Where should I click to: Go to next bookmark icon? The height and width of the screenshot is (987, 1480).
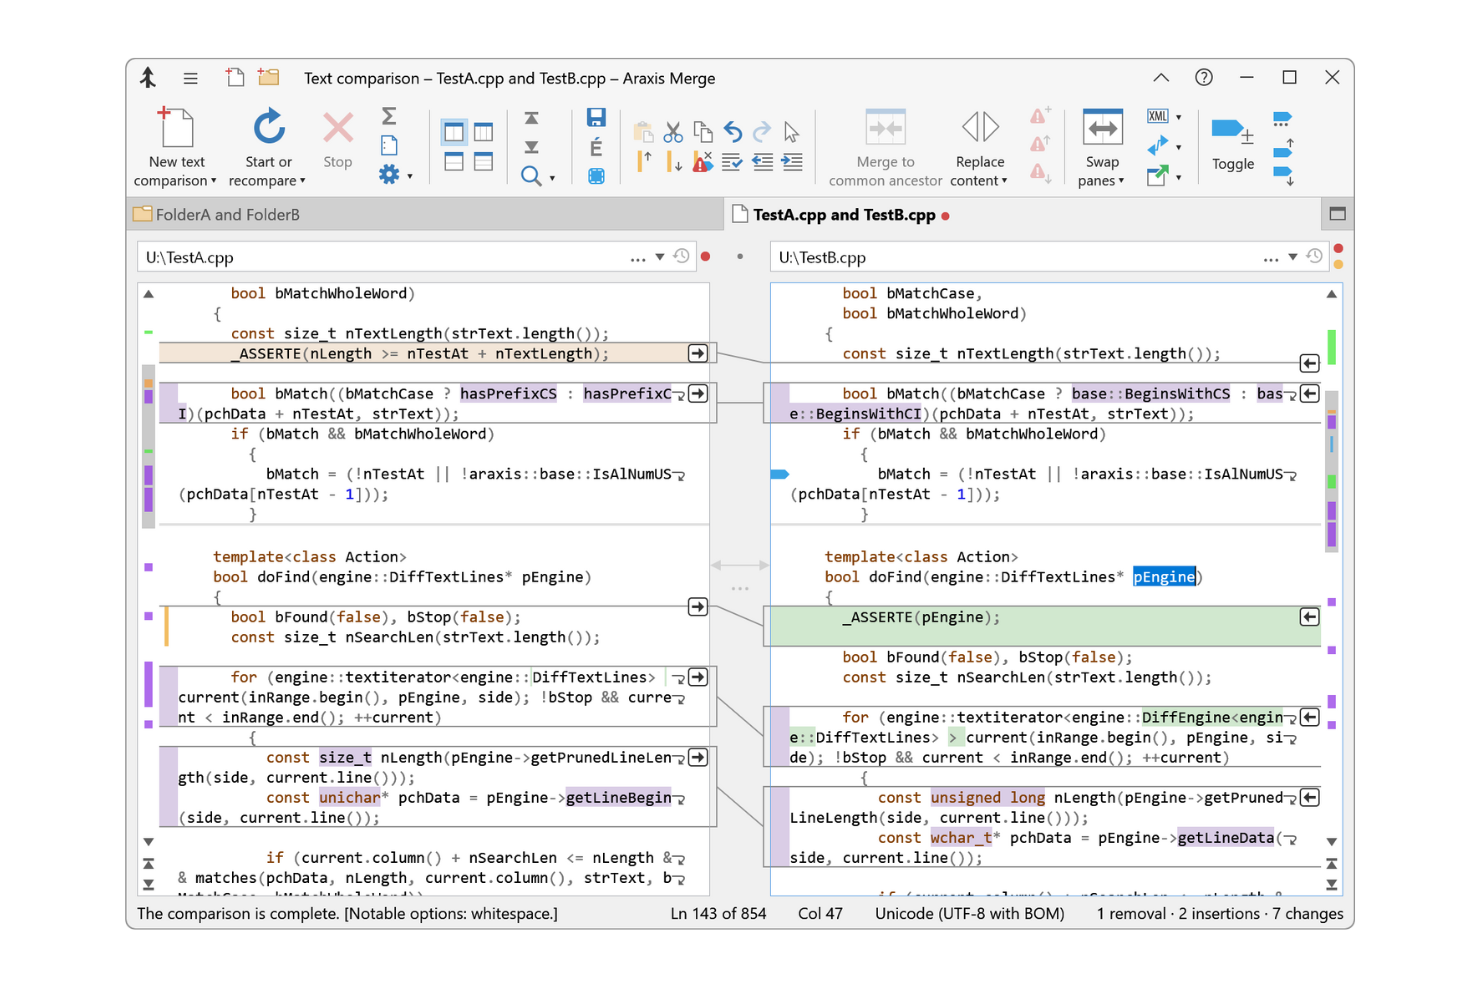pos(1283,176)
